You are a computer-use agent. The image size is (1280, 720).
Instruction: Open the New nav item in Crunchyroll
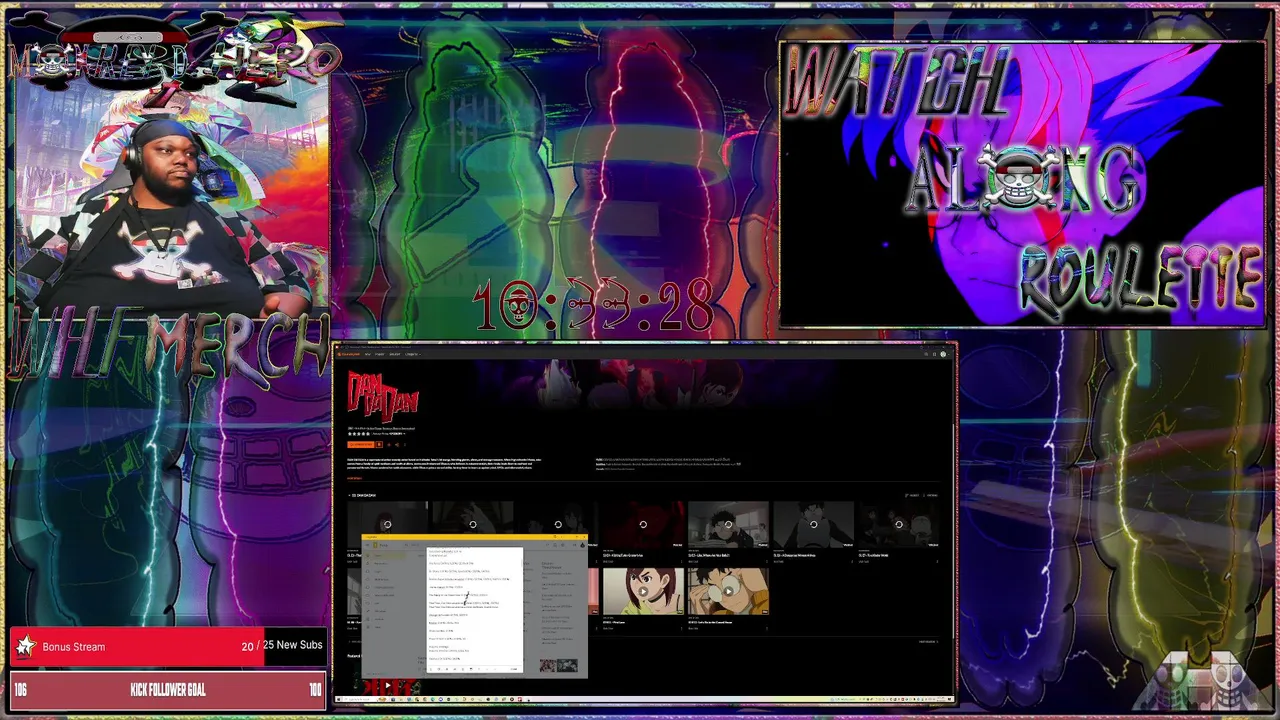(x=368, y=354)
